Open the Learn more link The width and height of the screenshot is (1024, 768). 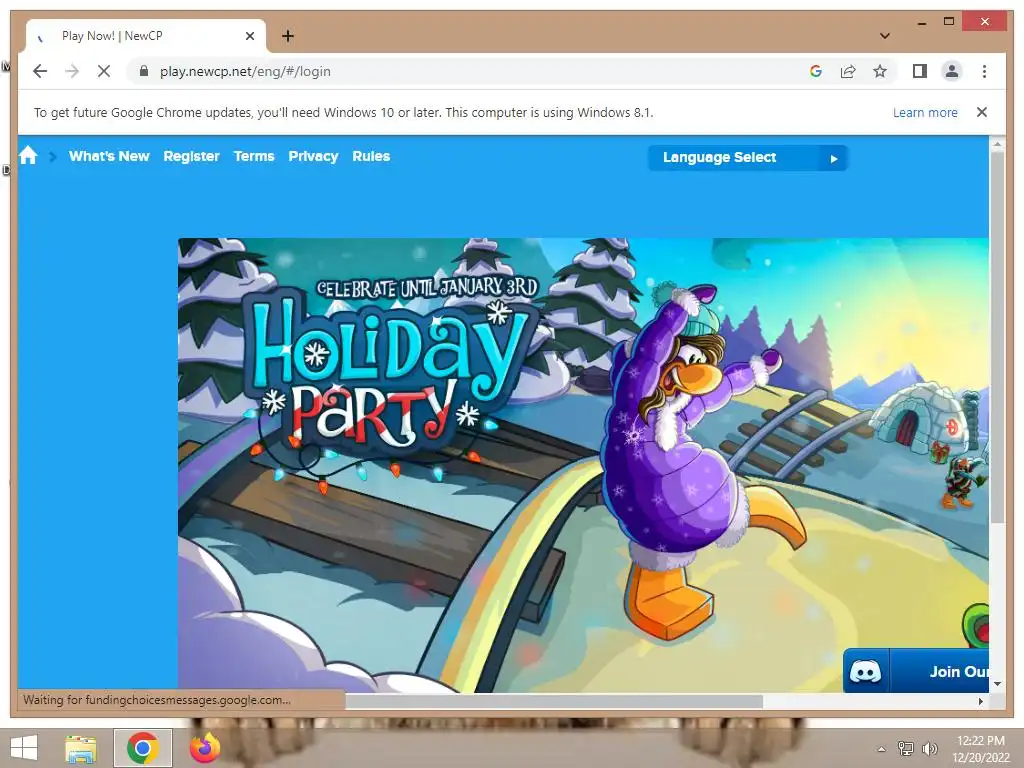click(925, 112)
